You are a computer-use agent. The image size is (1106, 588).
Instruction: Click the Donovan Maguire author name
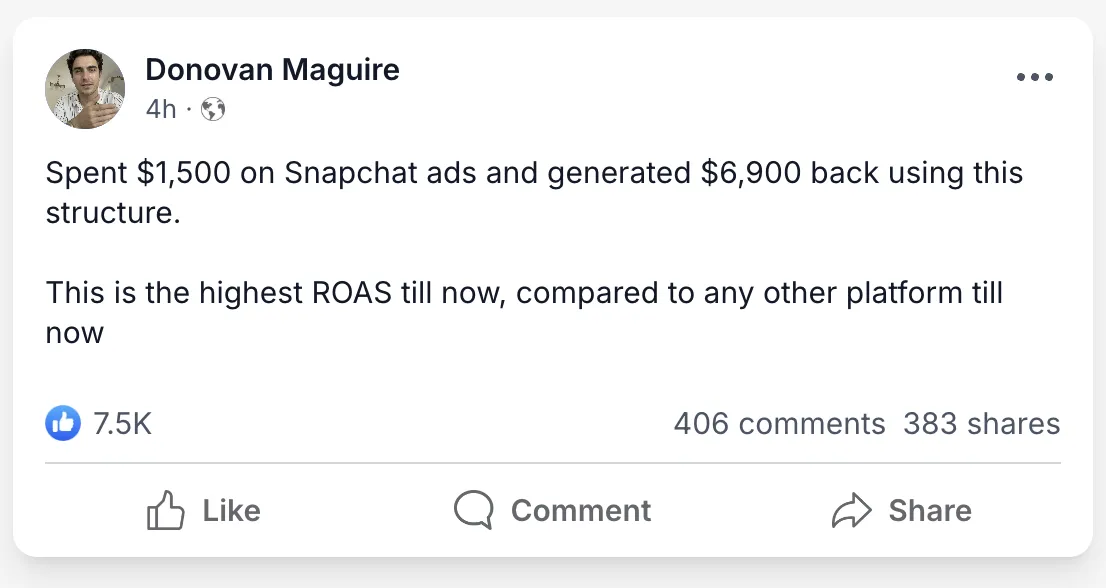point(272,70)
